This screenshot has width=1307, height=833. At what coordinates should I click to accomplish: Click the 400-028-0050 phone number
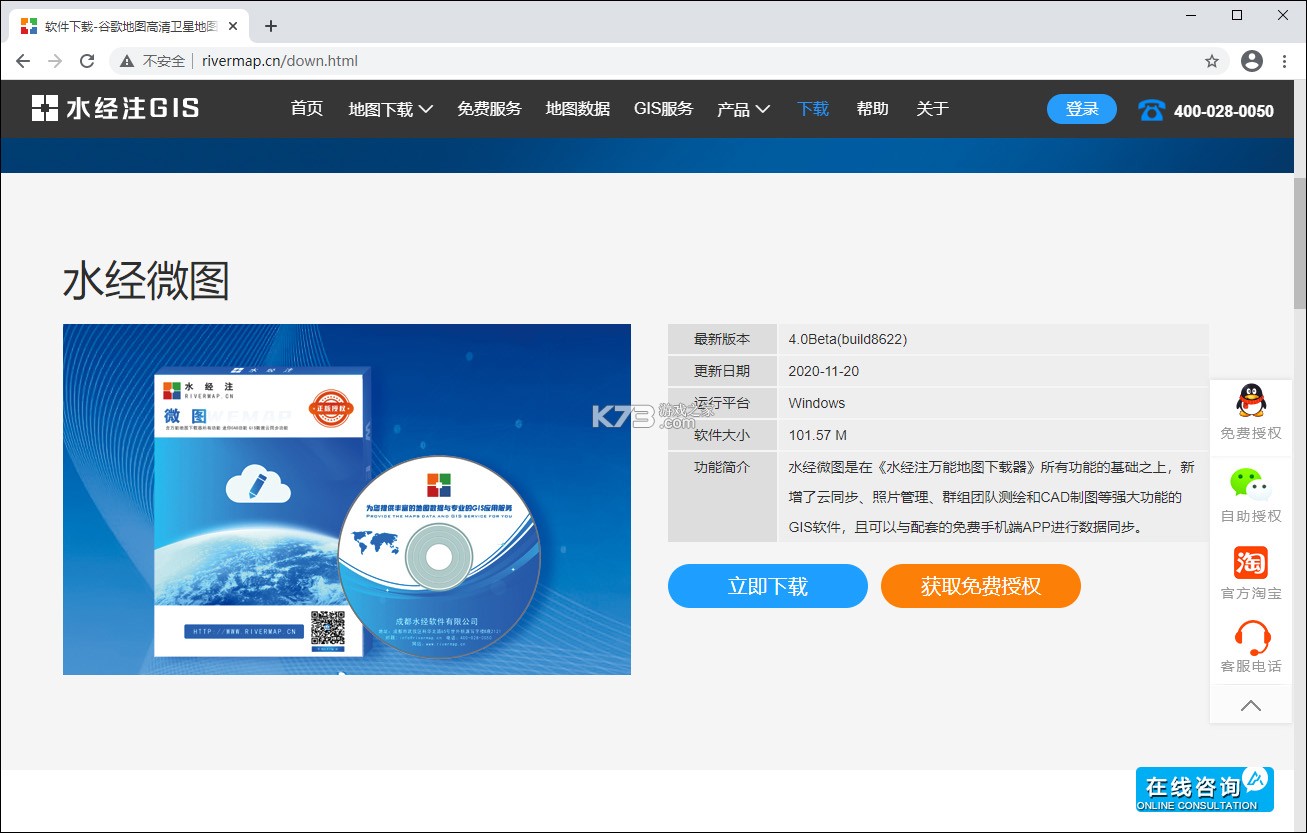1224,111
